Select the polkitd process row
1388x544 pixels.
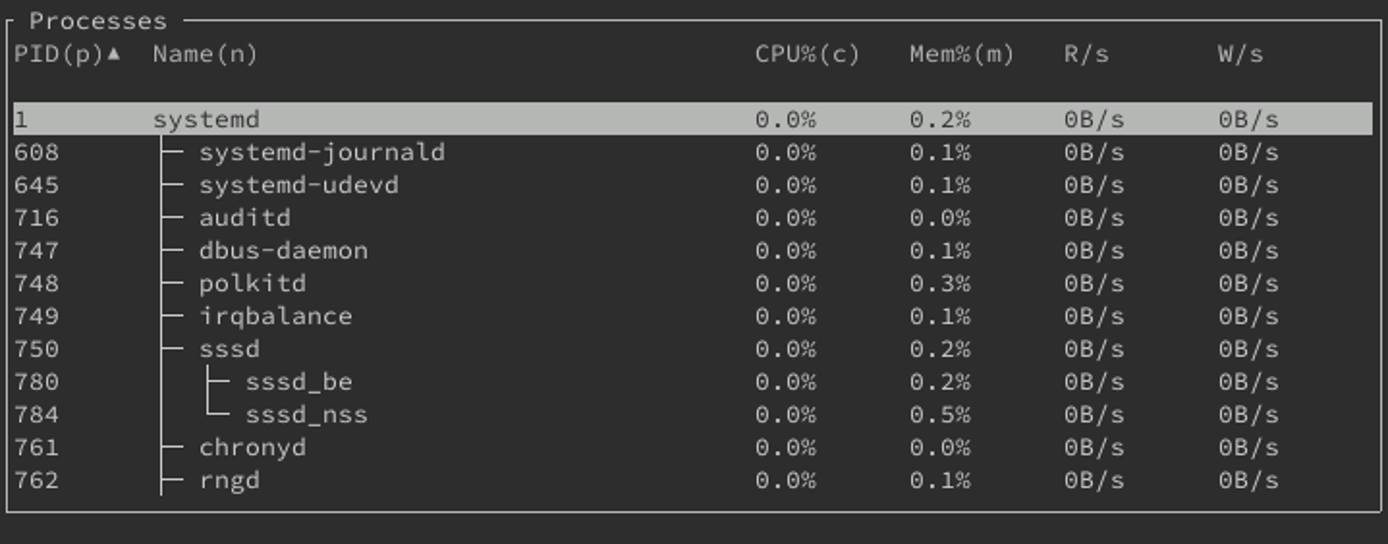(x=252, y=284)
